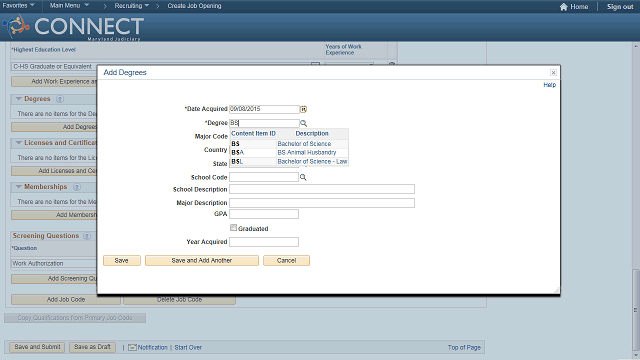Click Add Work Experience button
The height and width of the screenshot is (360, 640).
pyautogui.click(x=54, y=82)
